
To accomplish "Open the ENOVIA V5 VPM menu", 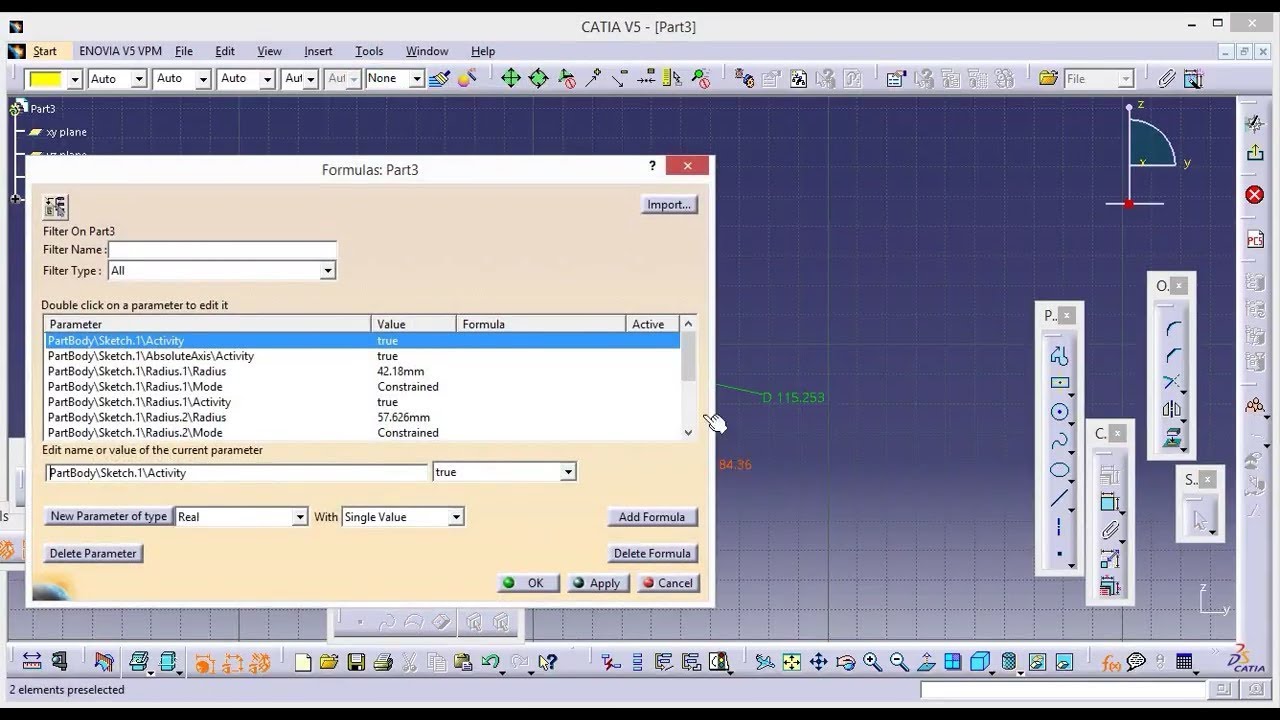I will coord(120,51).
